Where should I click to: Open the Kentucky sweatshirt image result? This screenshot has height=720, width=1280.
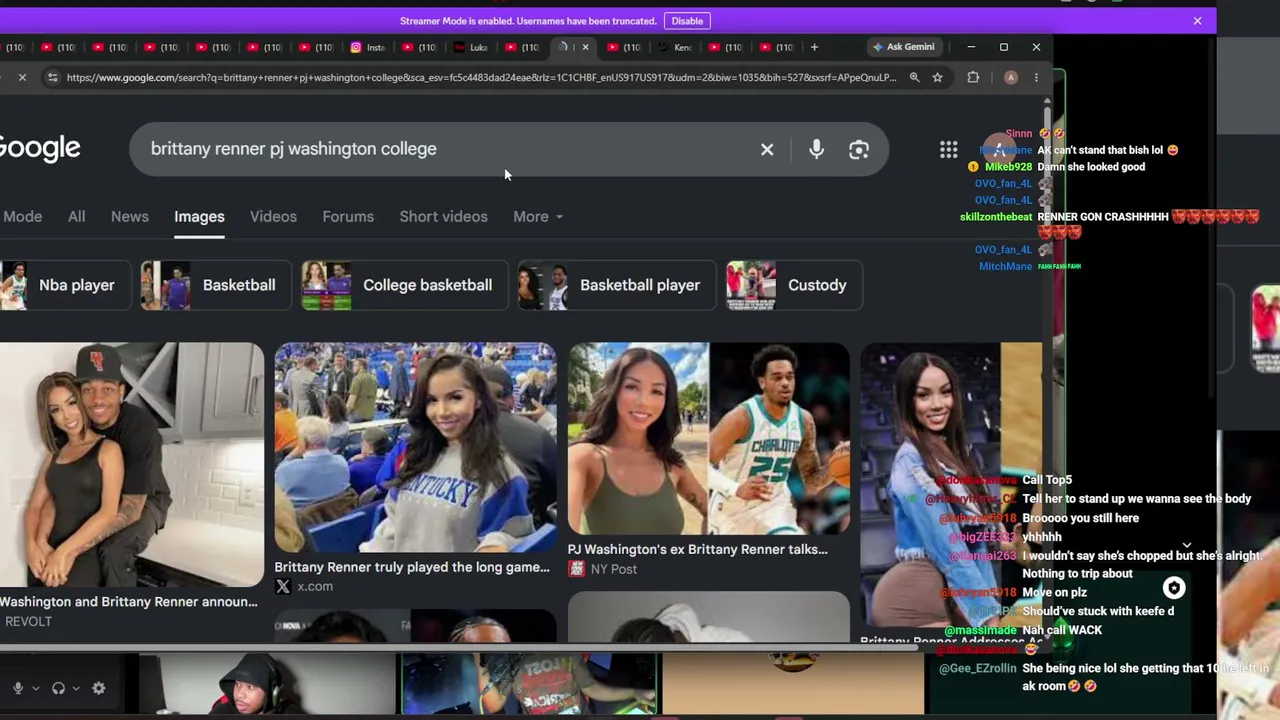(415, 447)
